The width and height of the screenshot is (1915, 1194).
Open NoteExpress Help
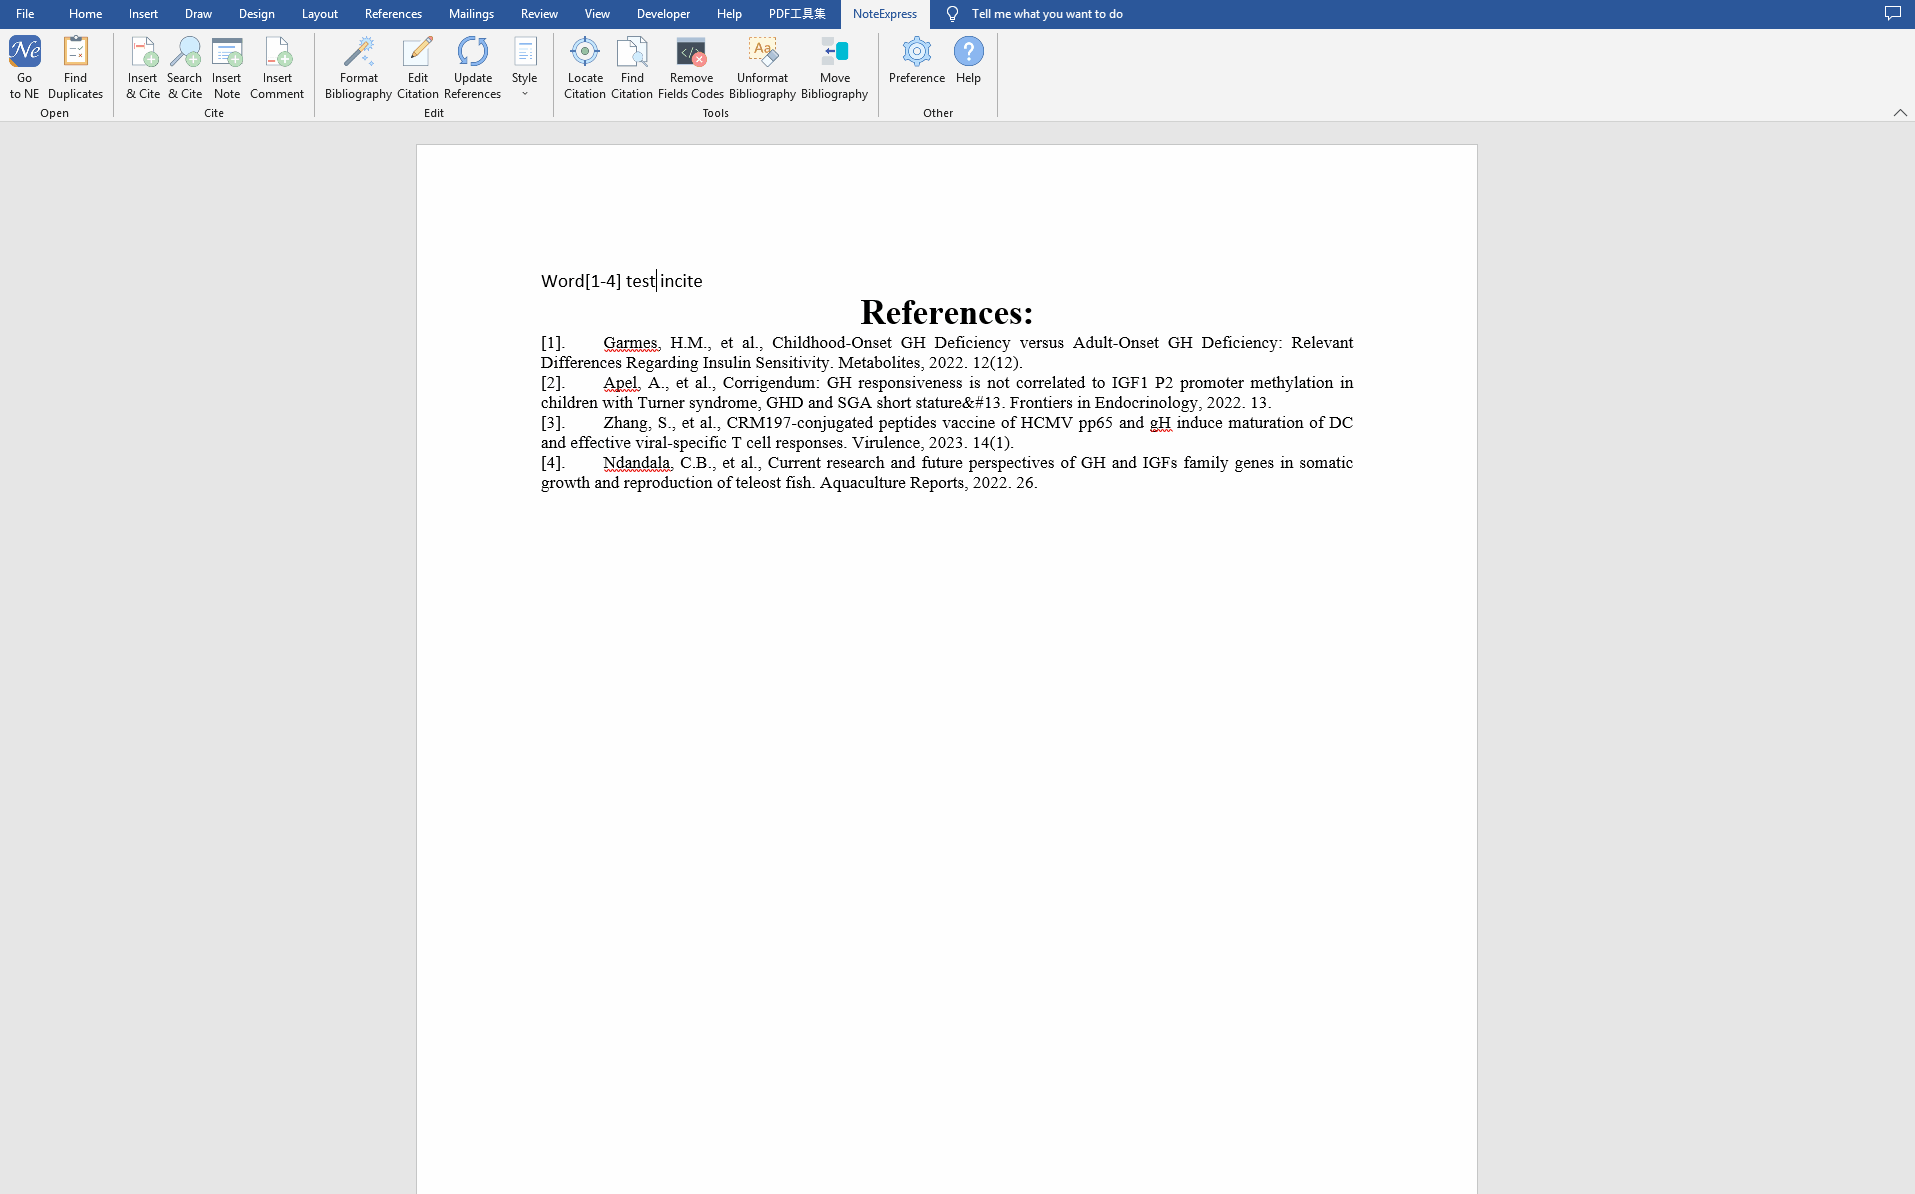coord(968,60)
